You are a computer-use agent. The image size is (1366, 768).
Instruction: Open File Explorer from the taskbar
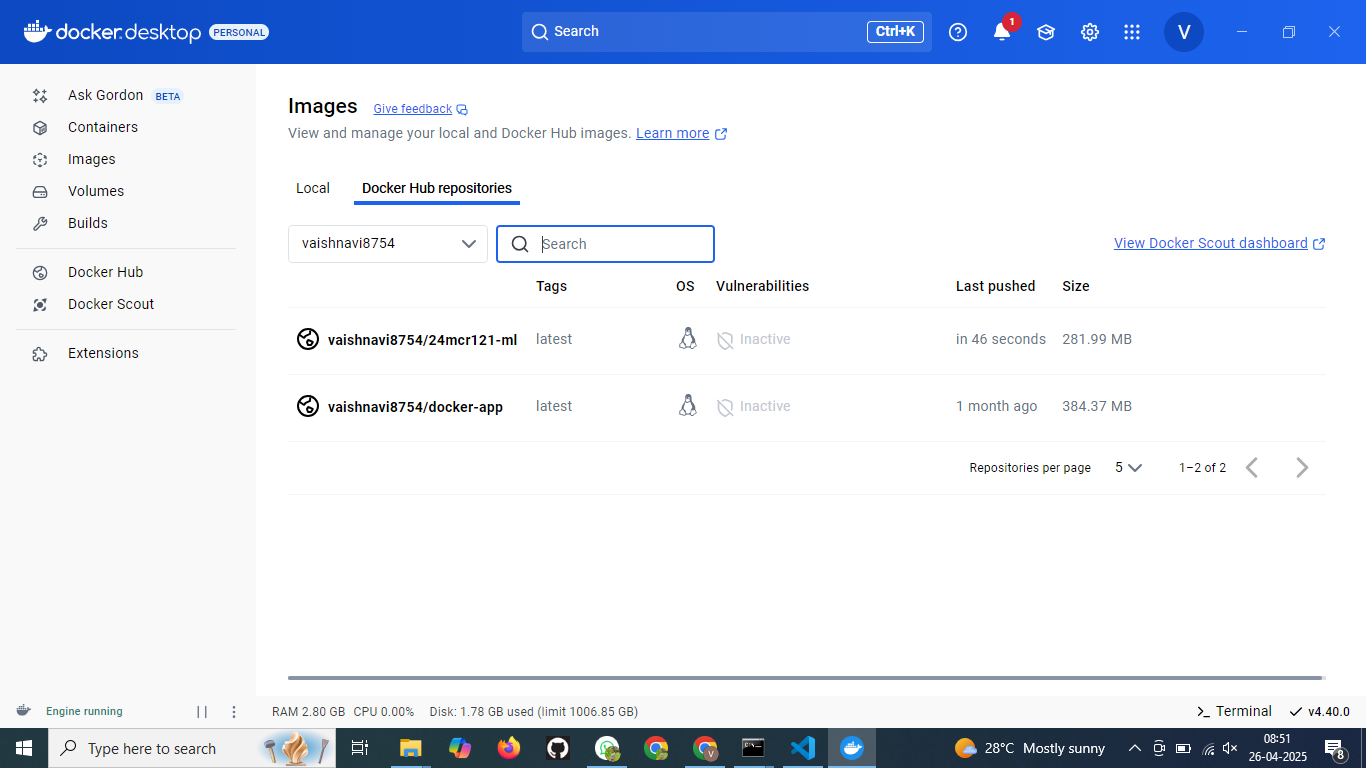click(410, 748)
